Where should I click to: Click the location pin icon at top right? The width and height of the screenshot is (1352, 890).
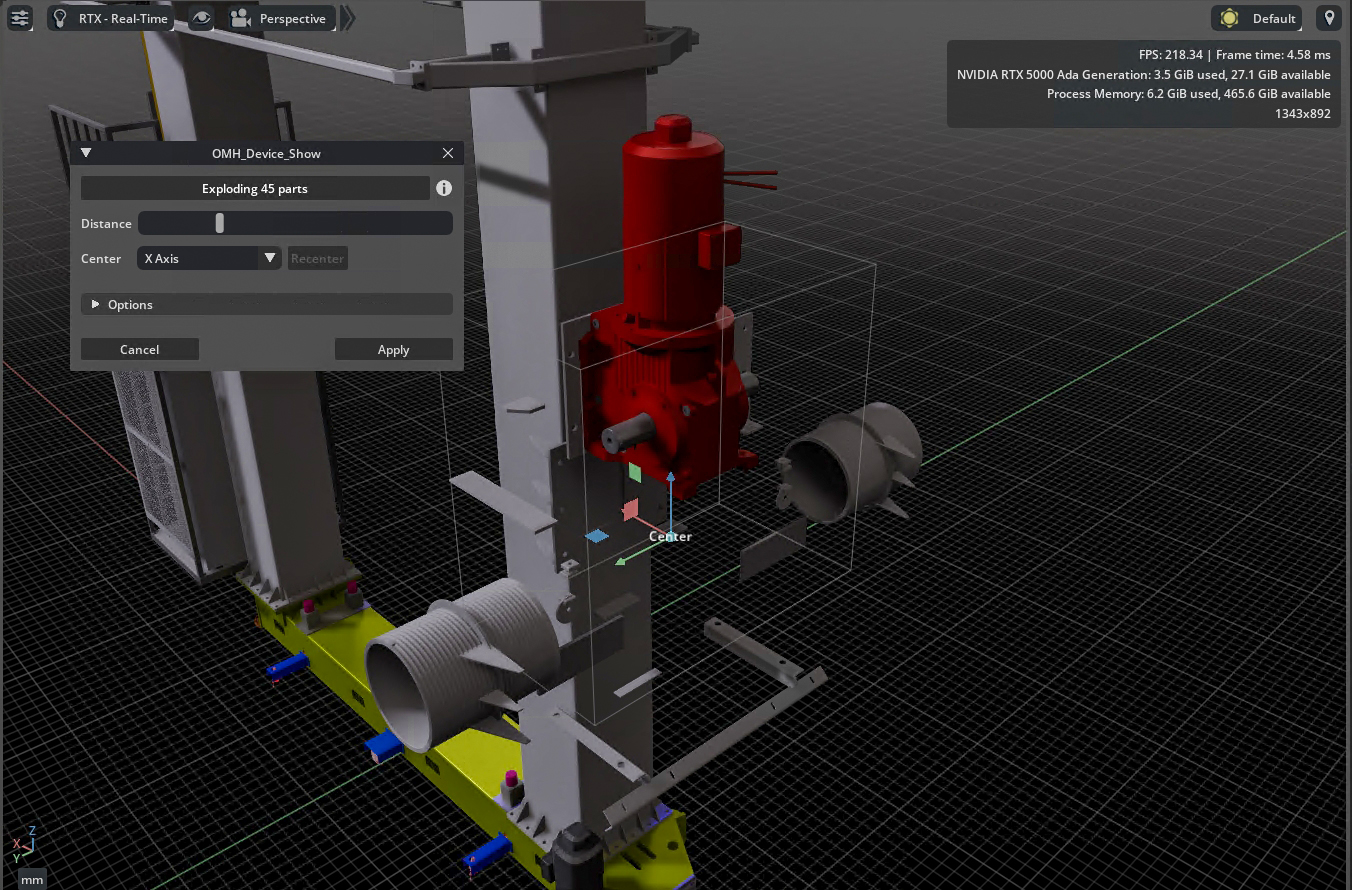pos(1328,18)
